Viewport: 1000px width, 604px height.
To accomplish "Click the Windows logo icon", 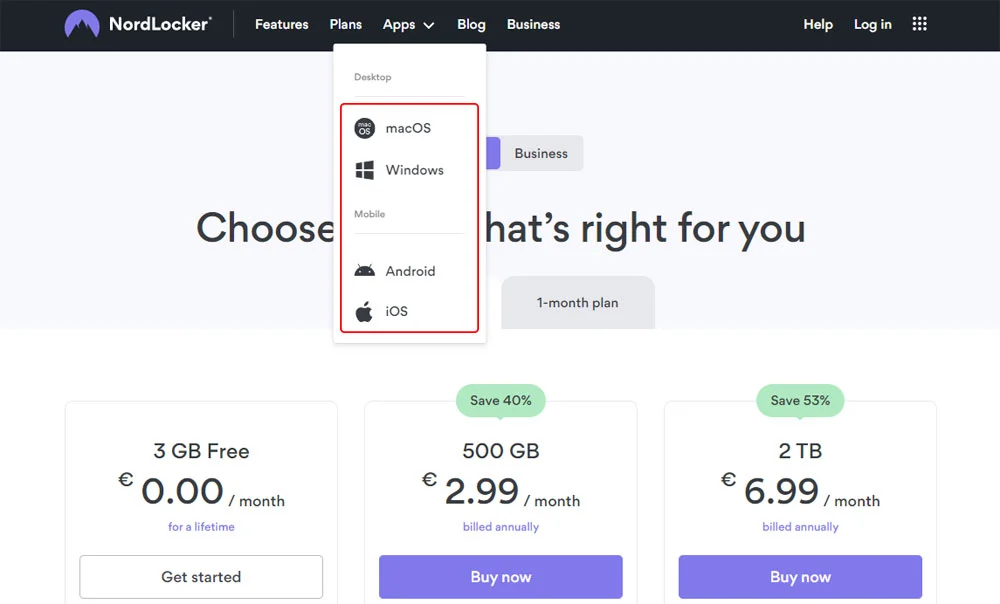I will point(365,170).
